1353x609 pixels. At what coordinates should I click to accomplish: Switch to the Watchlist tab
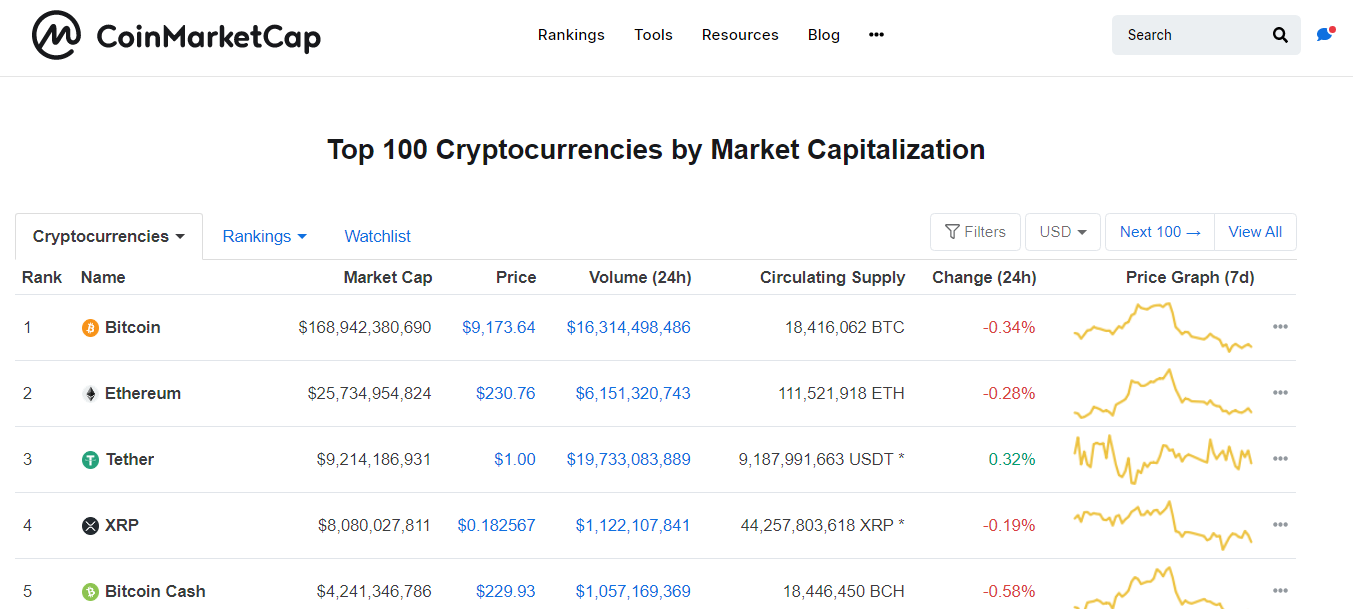pyautogui.click(x=377, y=236)
